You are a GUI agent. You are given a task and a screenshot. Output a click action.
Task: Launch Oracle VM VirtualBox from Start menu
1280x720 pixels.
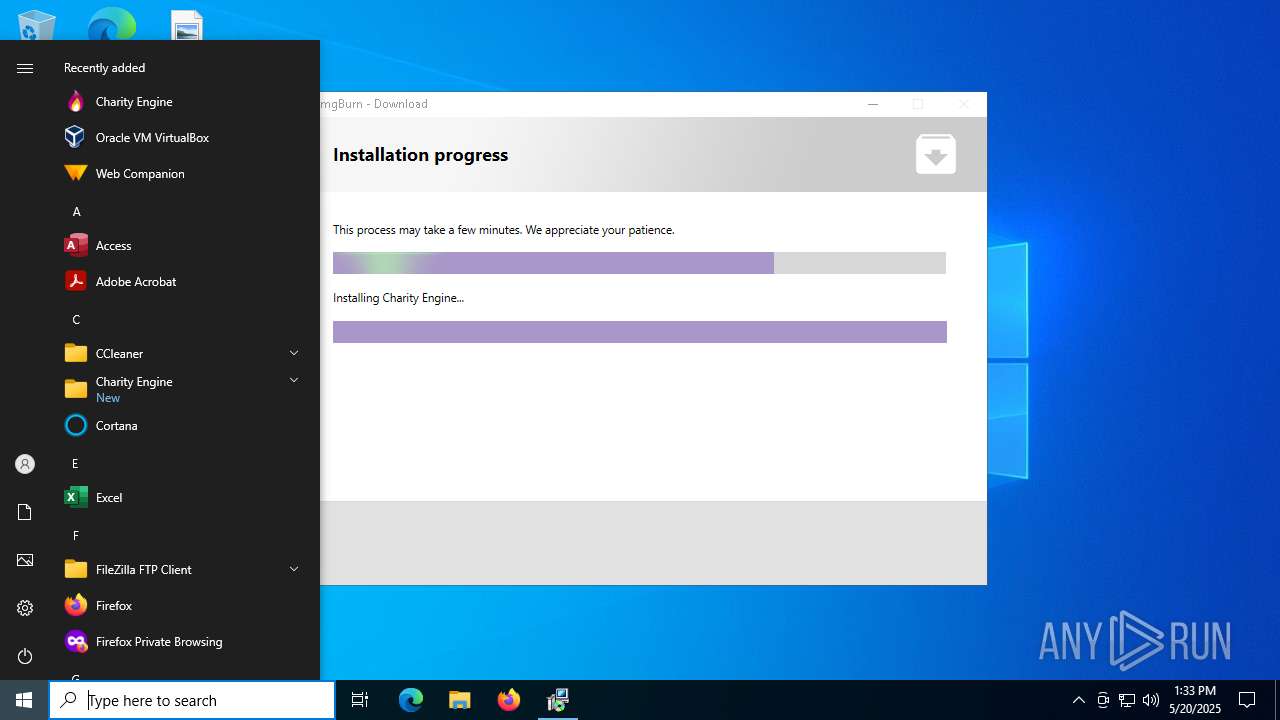pyautogui.click(x=182, y=138)
